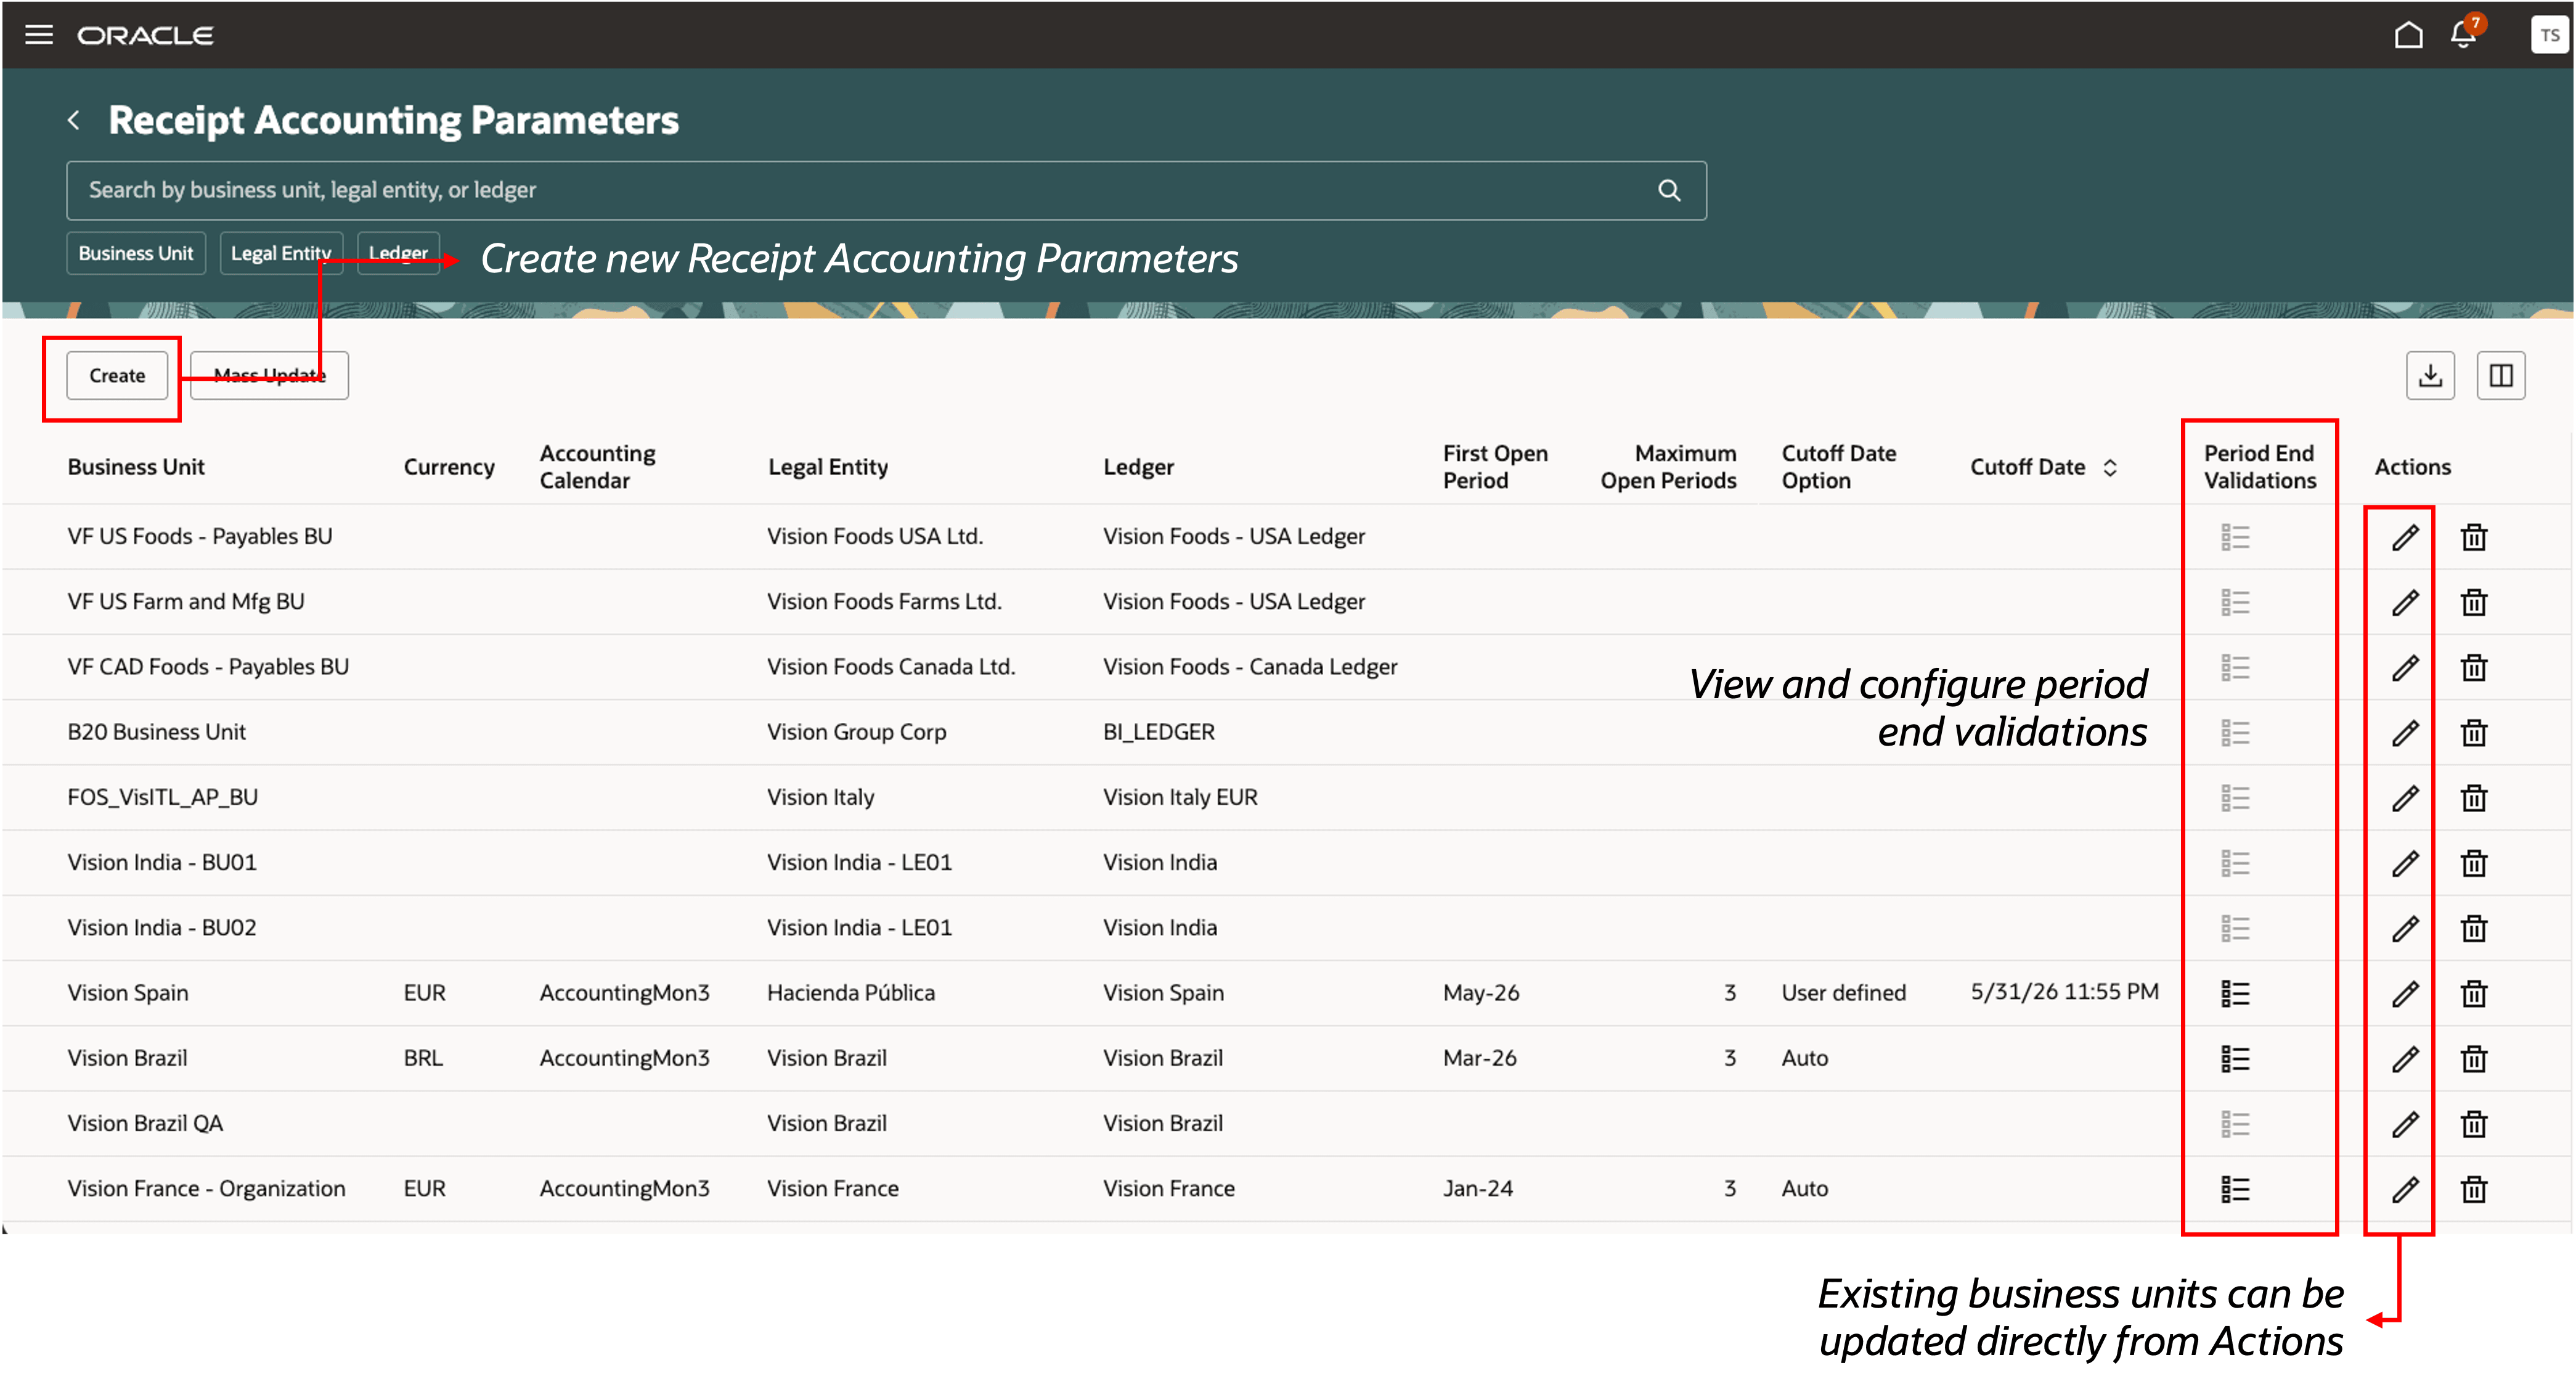Click the download export icon
Viewport: 2576px width, 1392px height.
(2430, 376)
